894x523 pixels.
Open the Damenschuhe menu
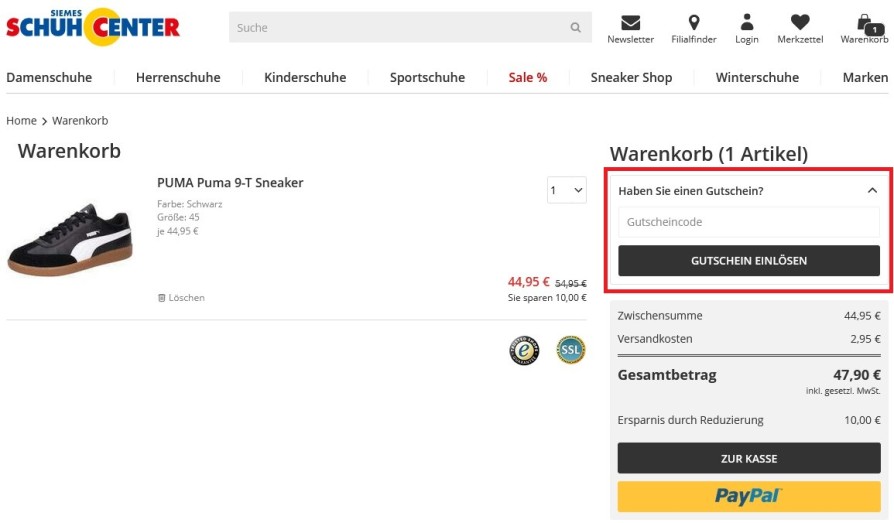point(49,77)
